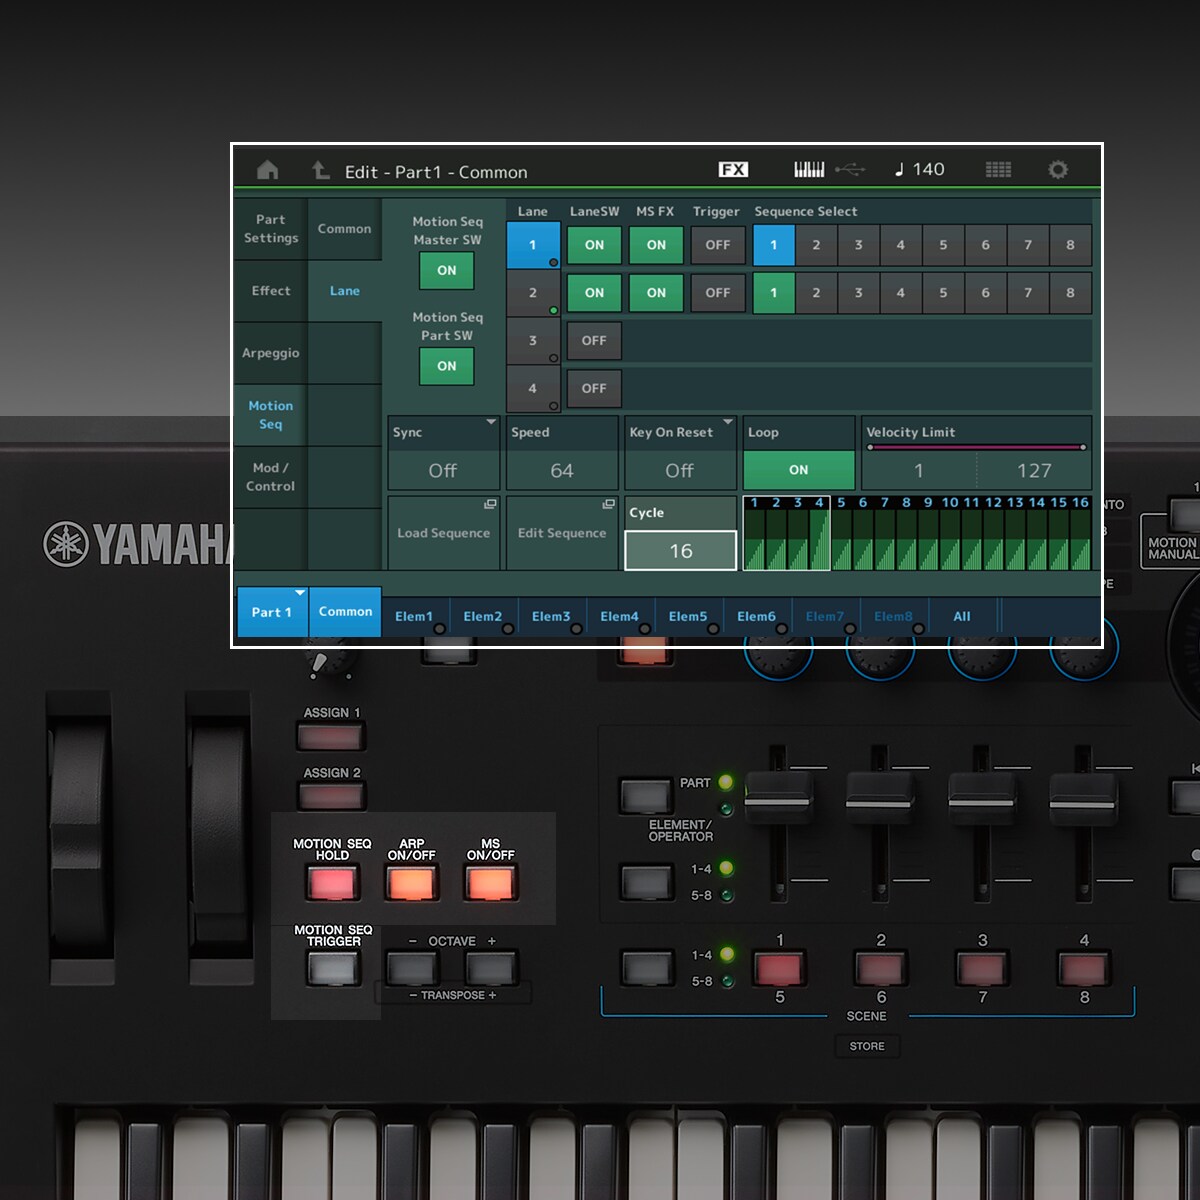1200x1200 pixels.
Task: Toggle Motion Seq Part SW
Action: [447, 366]
